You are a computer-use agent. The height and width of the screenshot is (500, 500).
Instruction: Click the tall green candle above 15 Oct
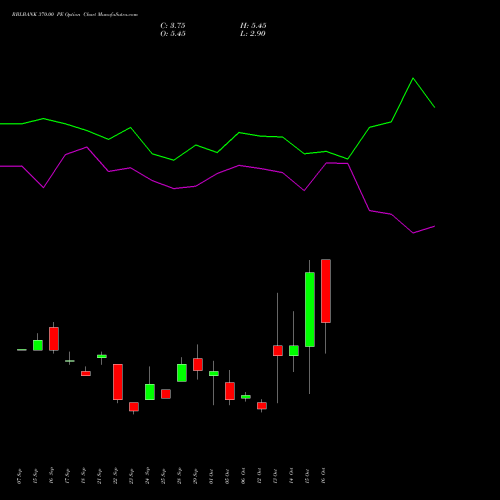click(x=310, y=310)
